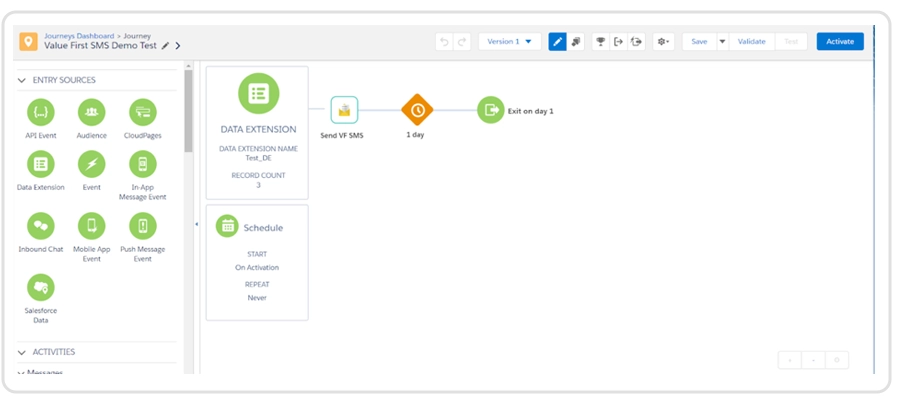
Task: Click the 1 day wait activity
Action: pyautogui.click(x=416, y=110)
